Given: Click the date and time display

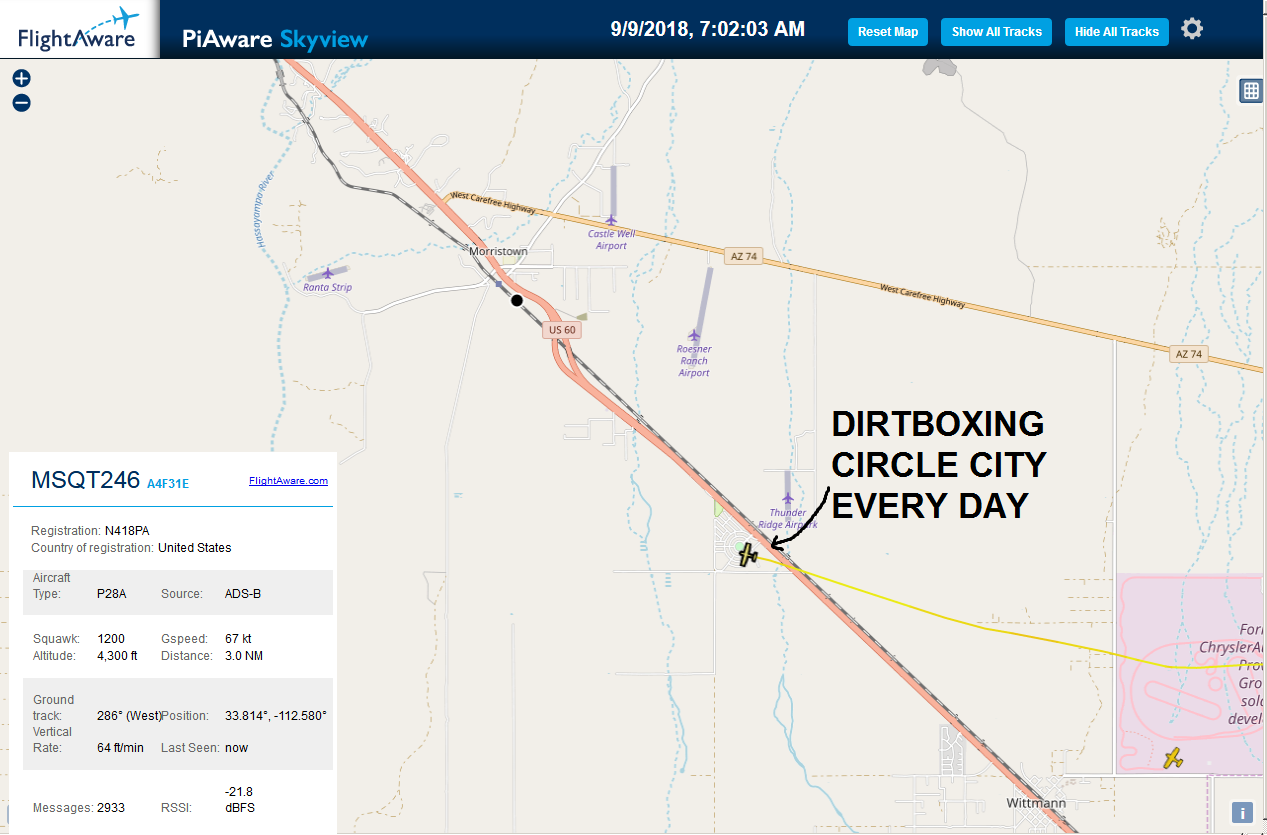Looking at the screenshot, I should click(x=708, y=29).
